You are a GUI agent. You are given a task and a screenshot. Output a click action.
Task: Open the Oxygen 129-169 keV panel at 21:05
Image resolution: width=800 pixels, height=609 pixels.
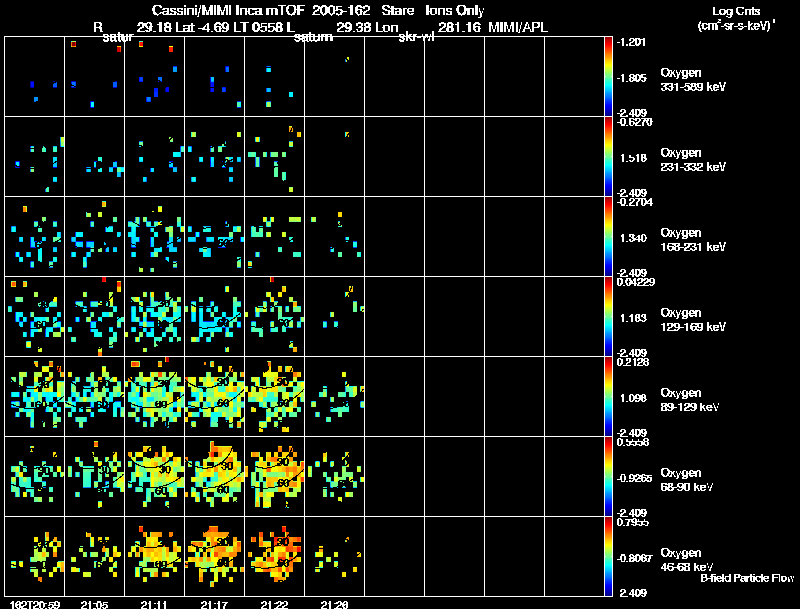(x=95, y=316)
